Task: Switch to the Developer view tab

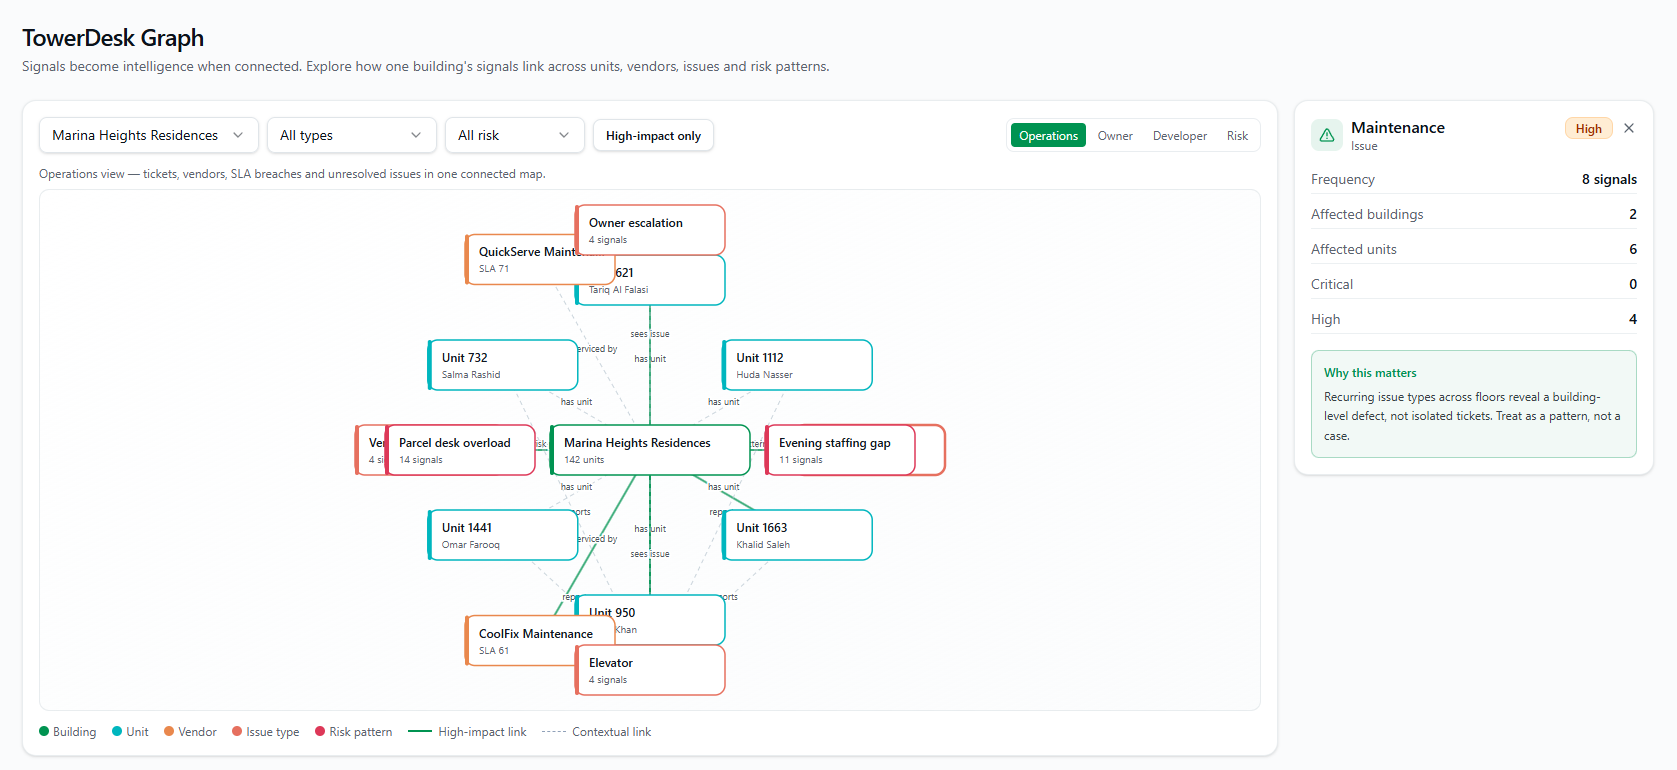Action: 1180,135
